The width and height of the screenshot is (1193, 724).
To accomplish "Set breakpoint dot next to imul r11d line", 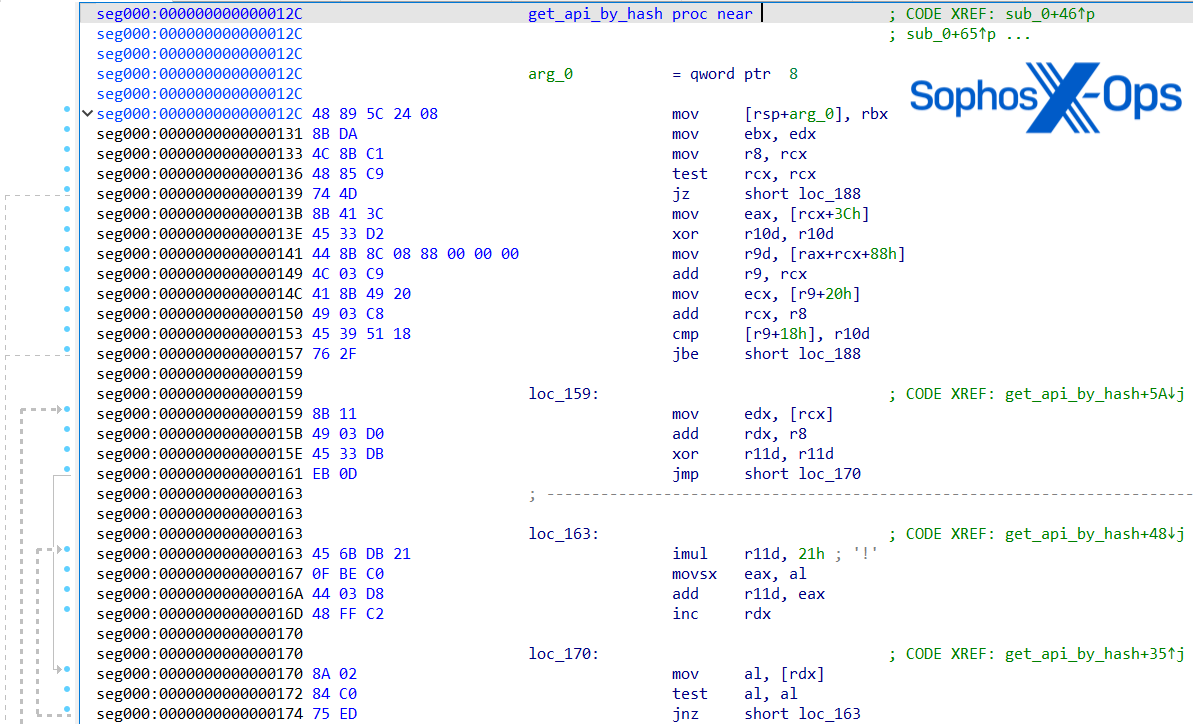I will tap(66, 550).
